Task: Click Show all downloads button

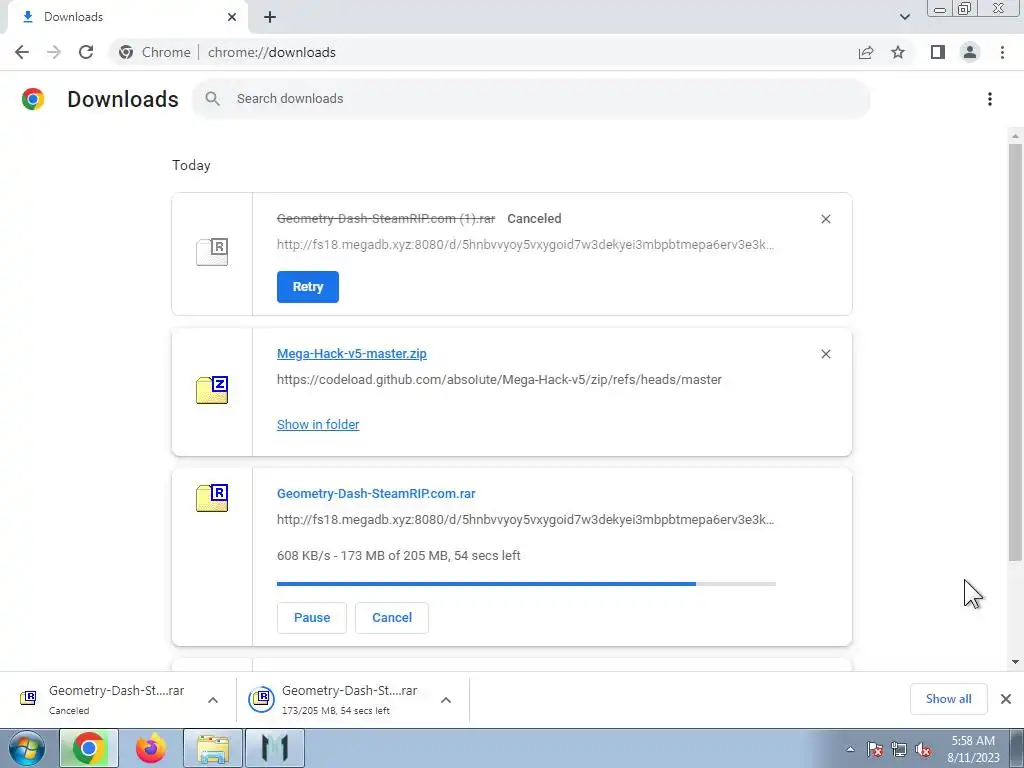Action: click(x=948, y=699)
